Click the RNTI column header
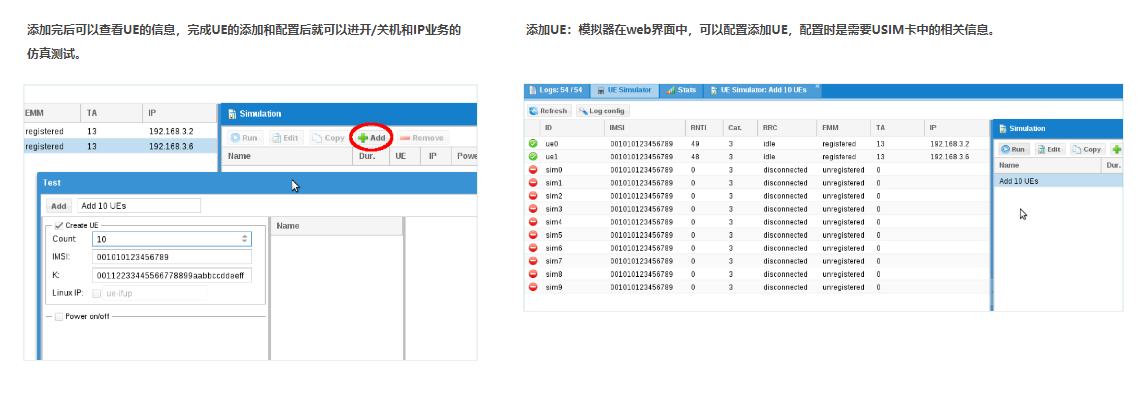Image resolution: width=1141 pixels, height=396 pixels. pyautogui.click(x=704, y=127)
